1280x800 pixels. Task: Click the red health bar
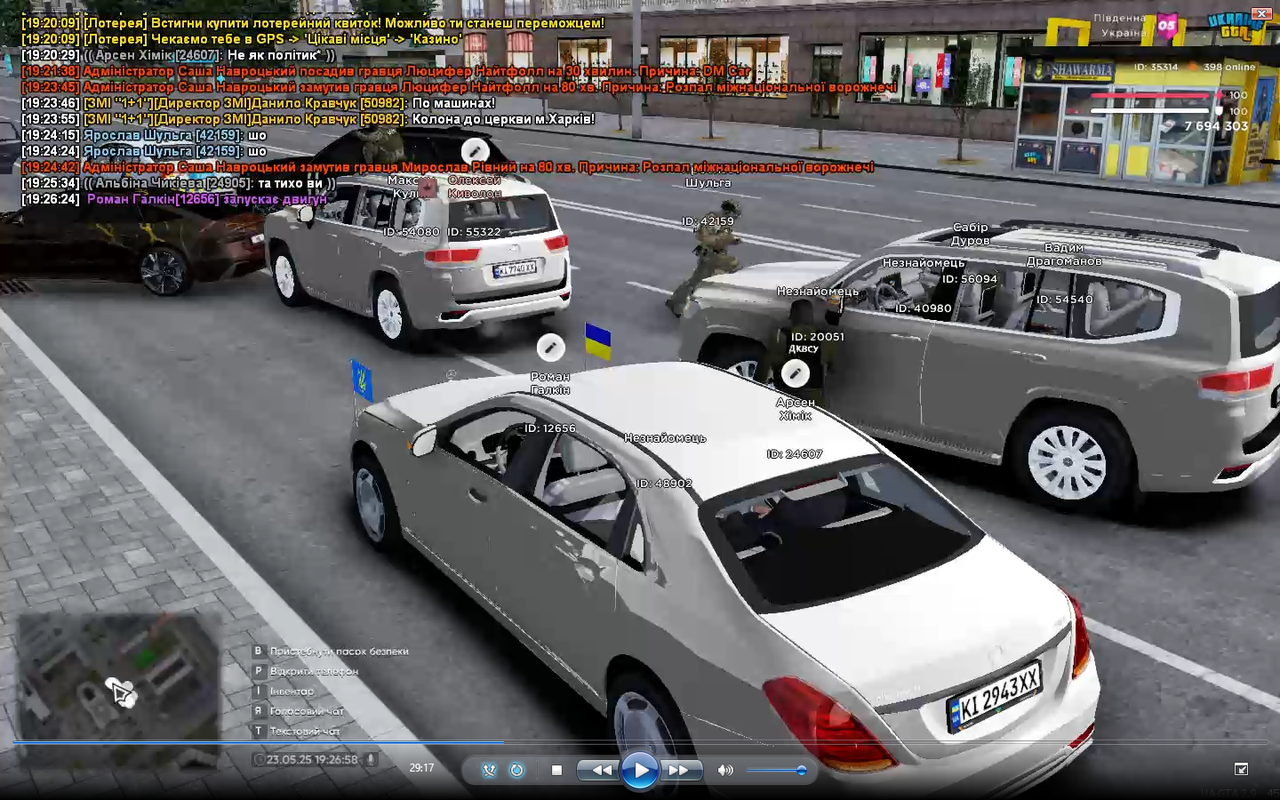1151,96
